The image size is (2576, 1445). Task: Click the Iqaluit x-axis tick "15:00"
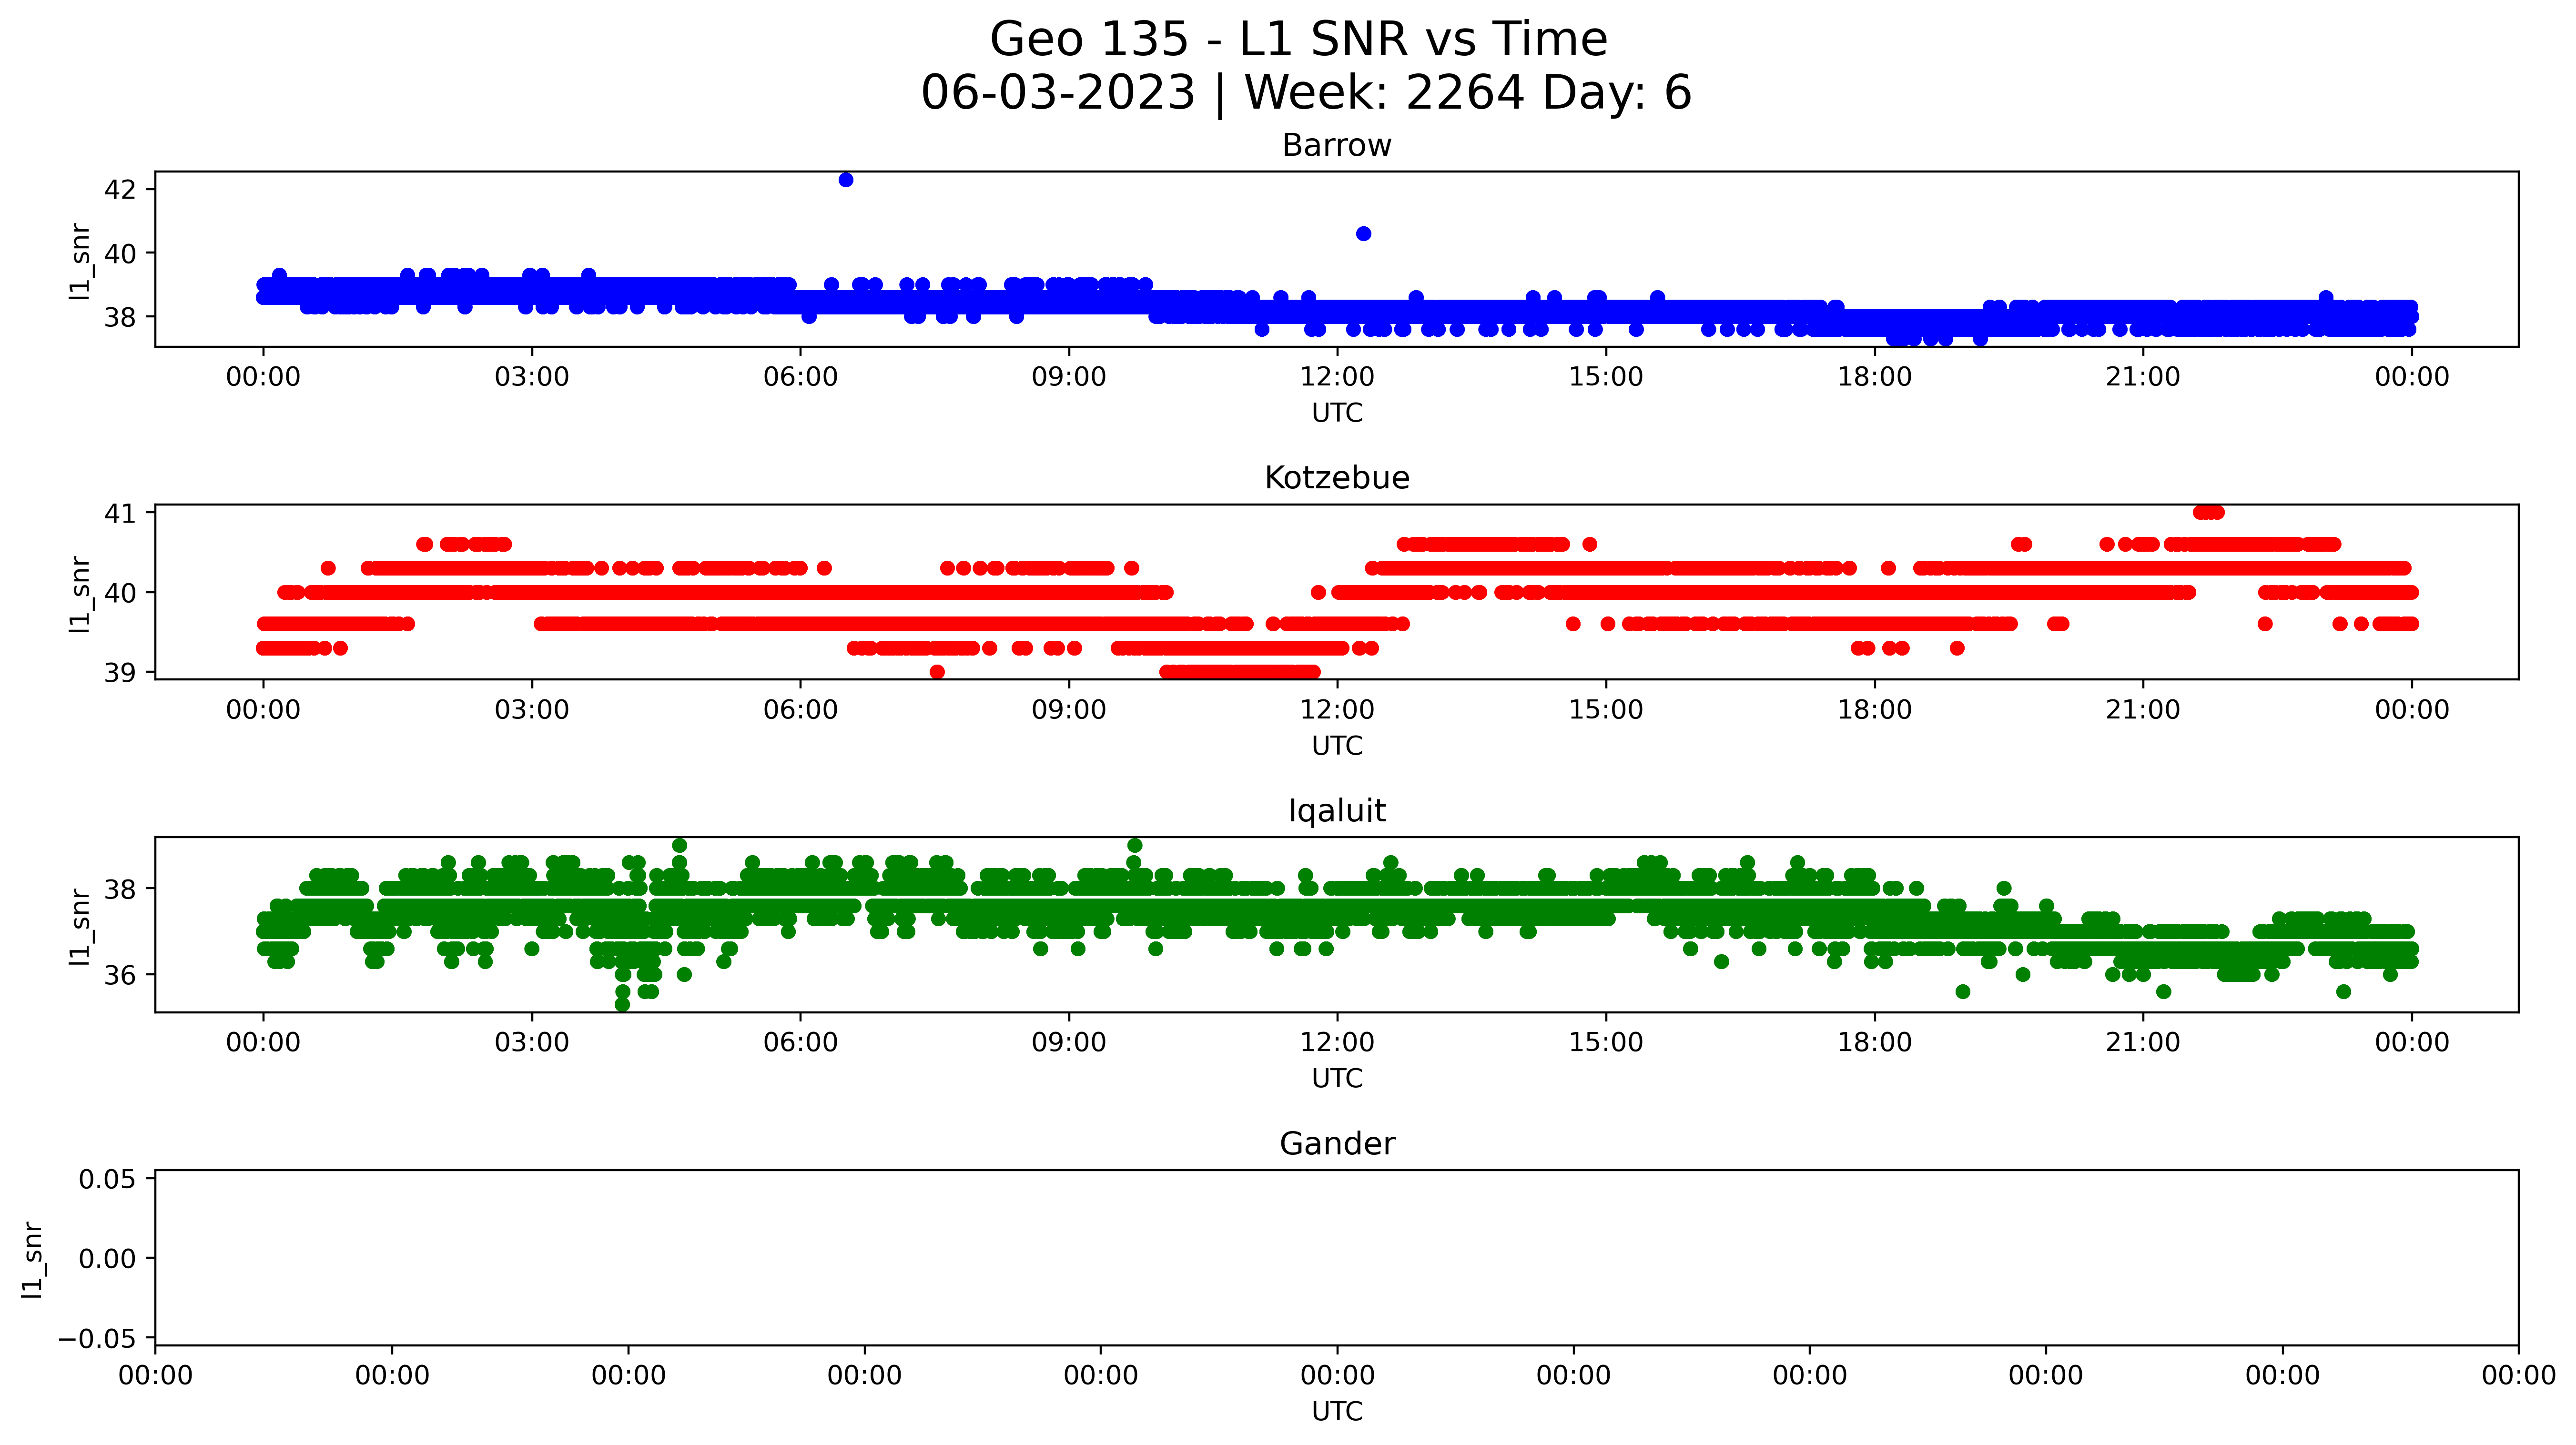(x=1606, y=1042)
